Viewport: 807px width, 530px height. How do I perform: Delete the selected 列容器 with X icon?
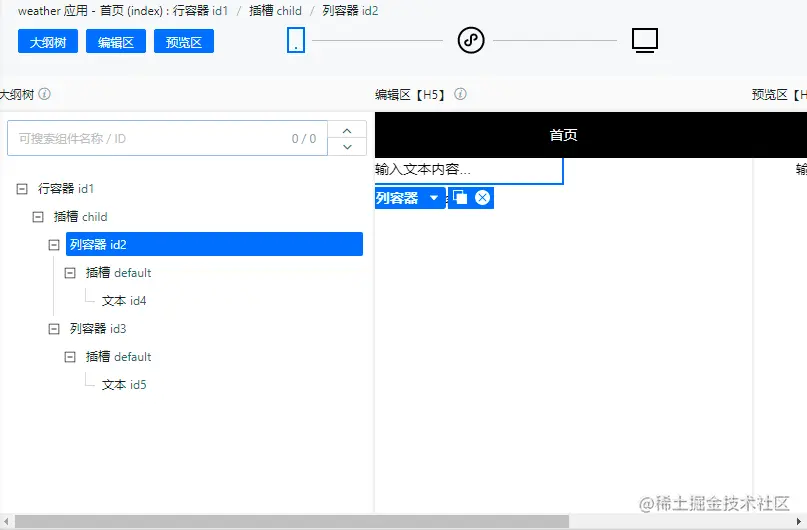483,198
